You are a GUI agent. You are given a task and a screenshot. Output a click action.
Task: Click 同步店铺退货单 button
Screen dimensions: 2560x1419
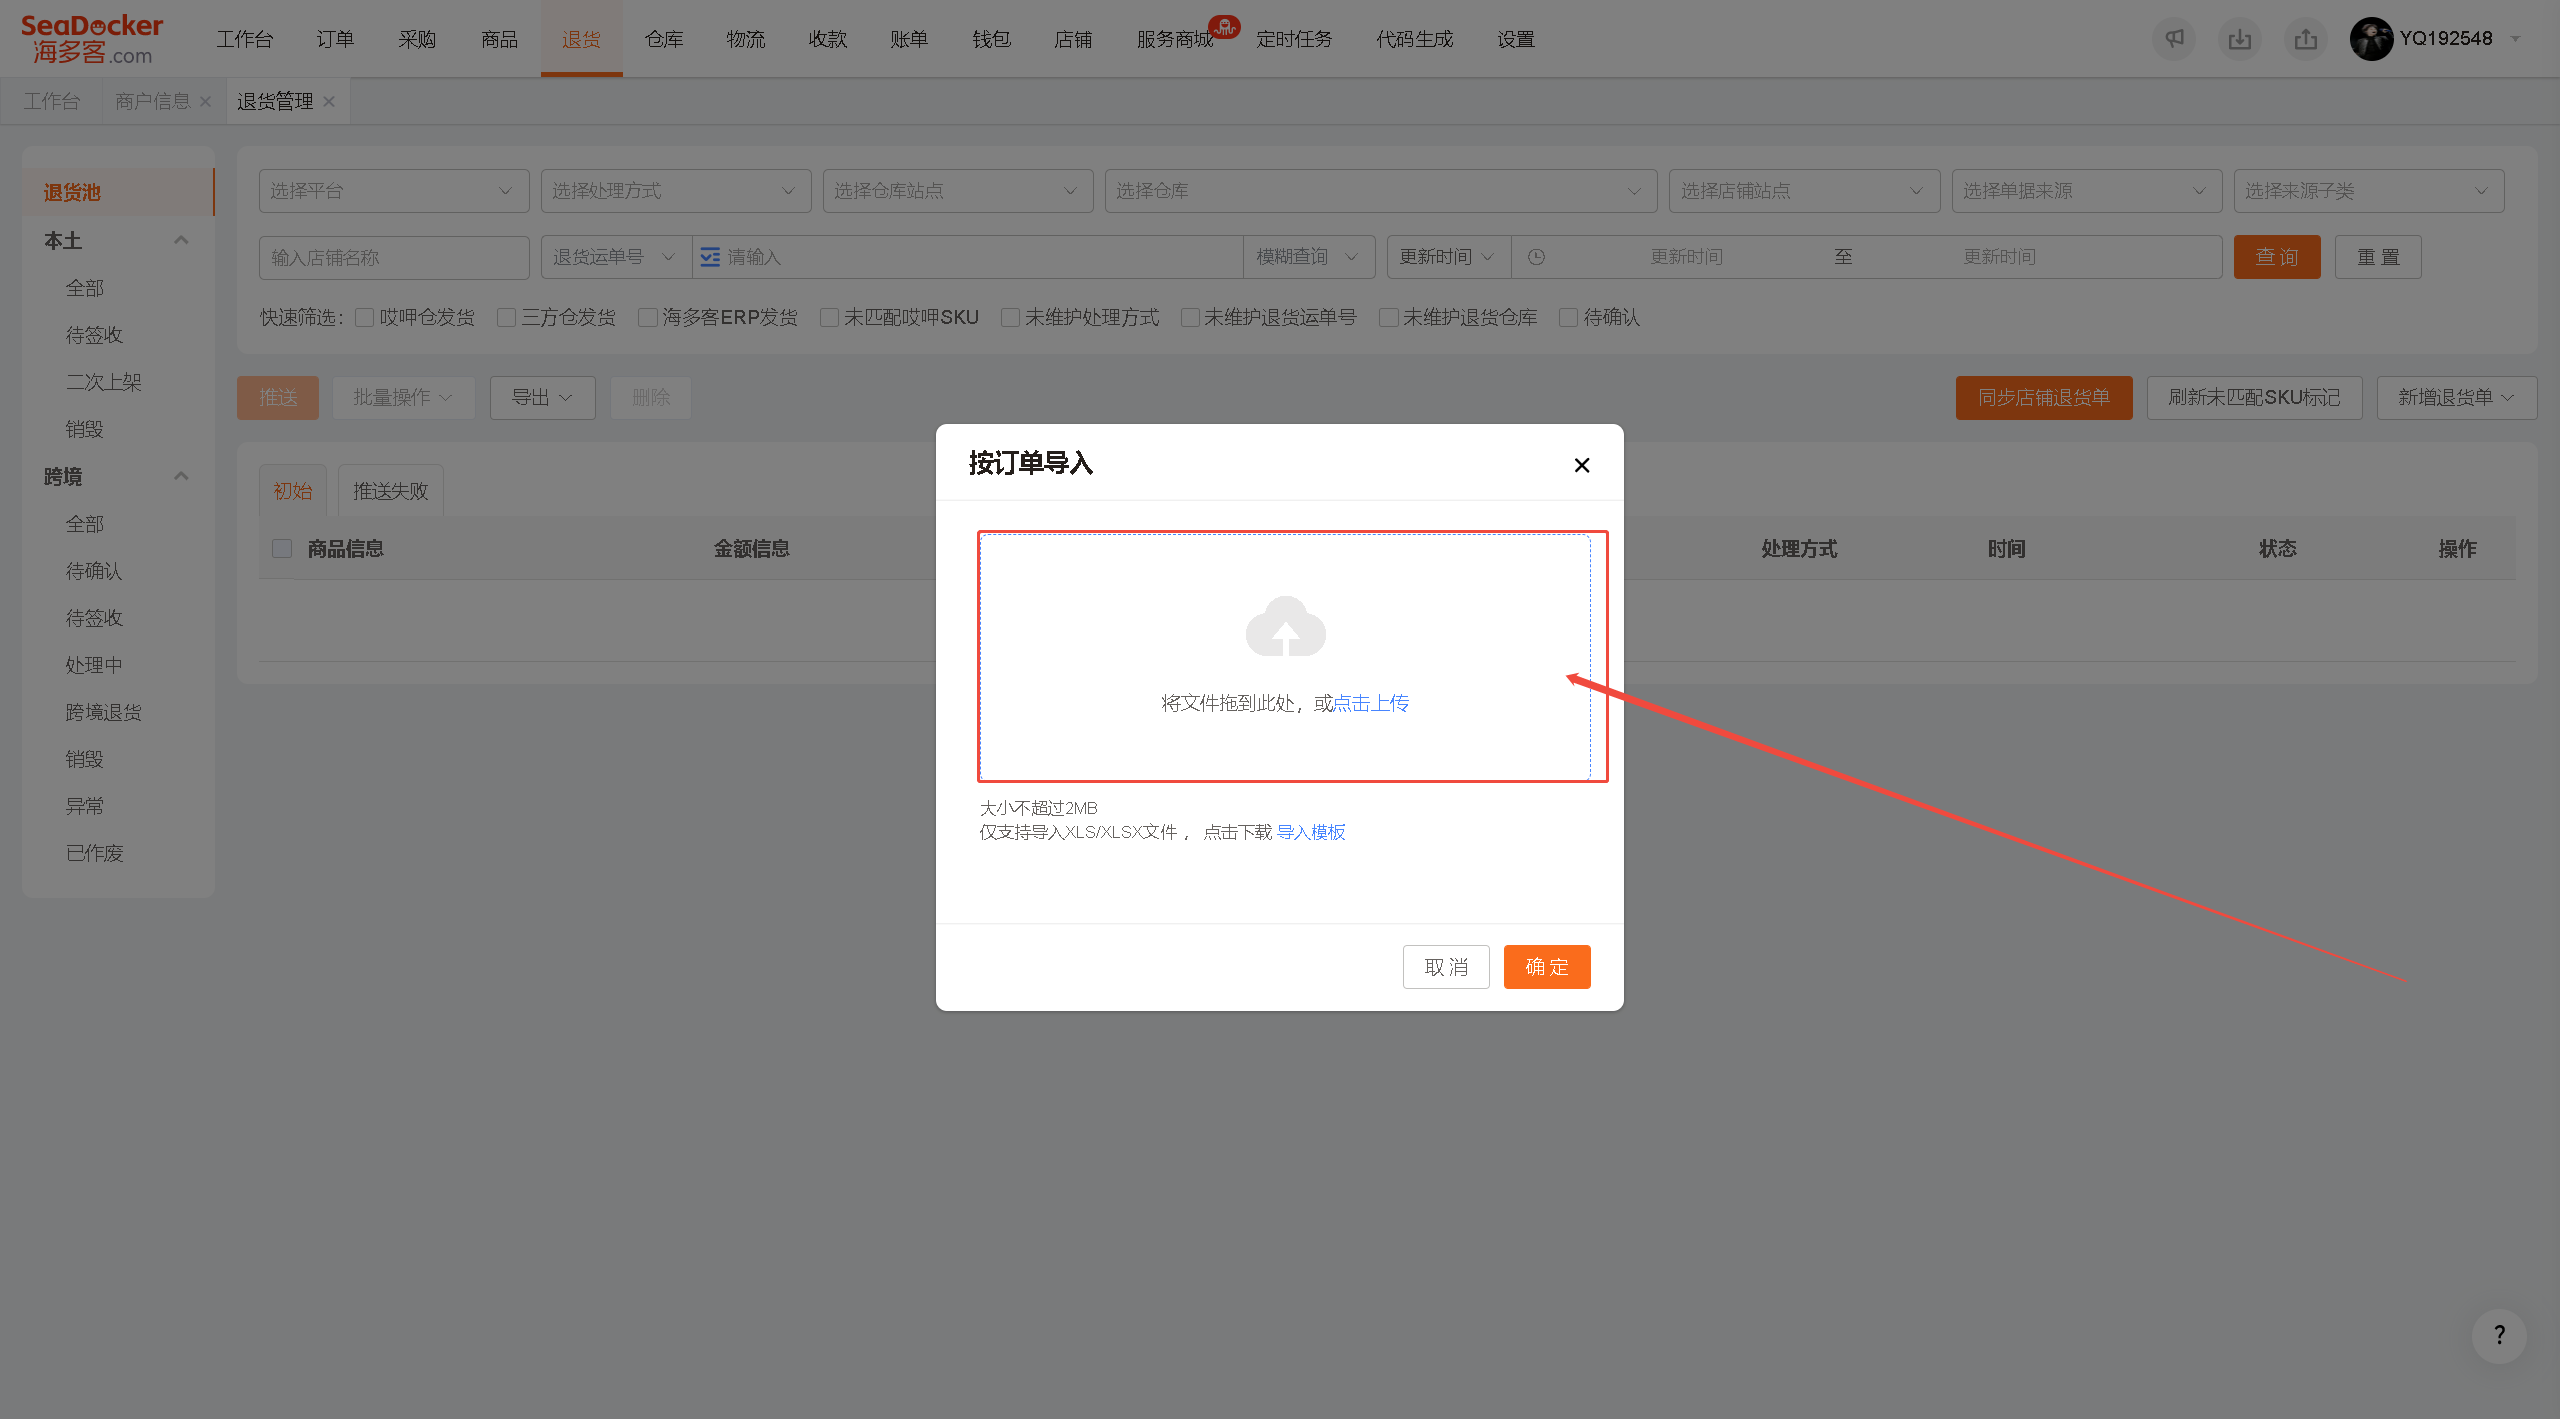coord(2044,397)
